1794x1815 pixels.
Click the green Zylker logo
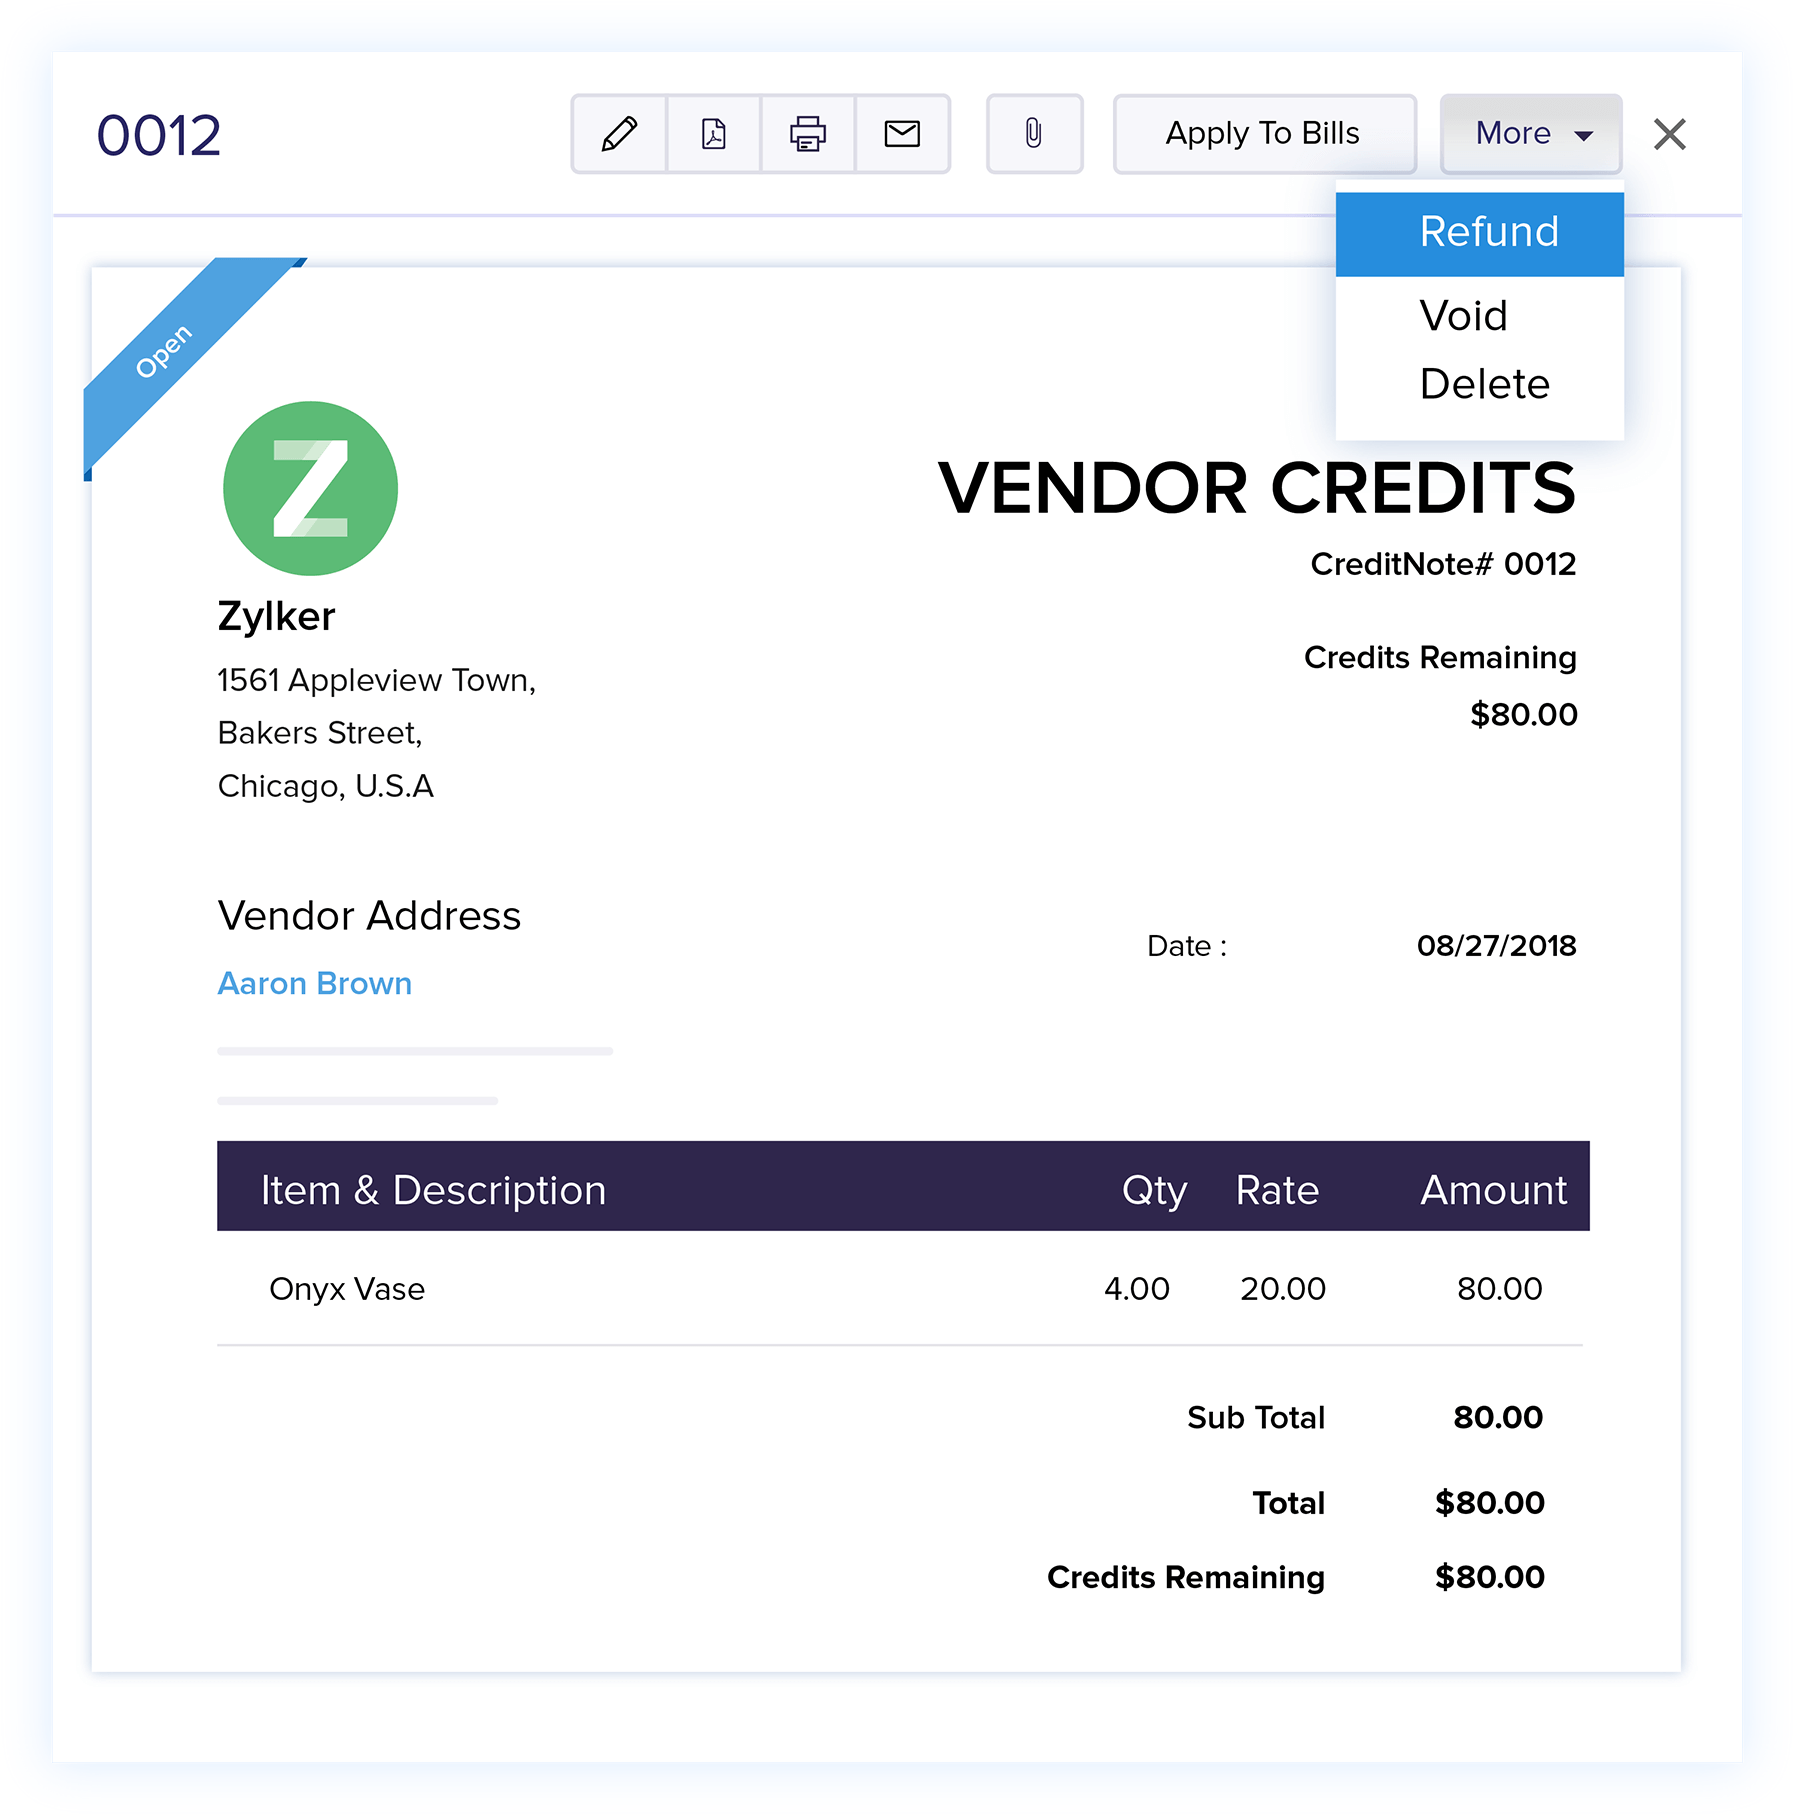[310, 488]
